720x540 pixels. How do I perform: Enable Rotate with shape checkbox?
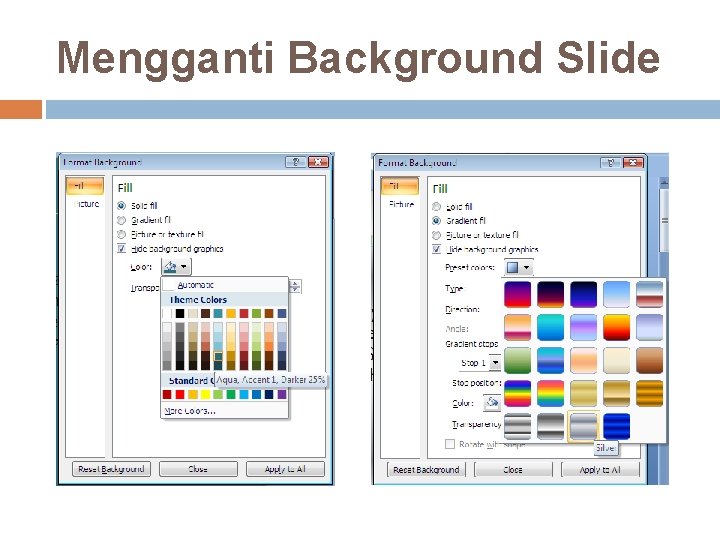[x=450, y=444]
